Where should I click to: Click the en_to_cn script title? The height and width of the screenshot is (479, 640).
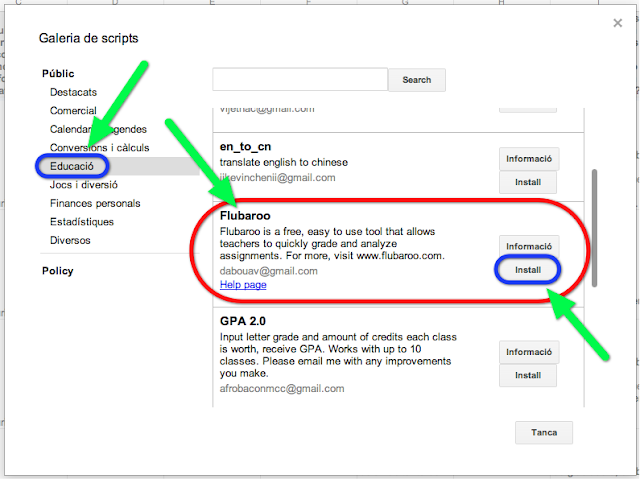tap(245, 146)
